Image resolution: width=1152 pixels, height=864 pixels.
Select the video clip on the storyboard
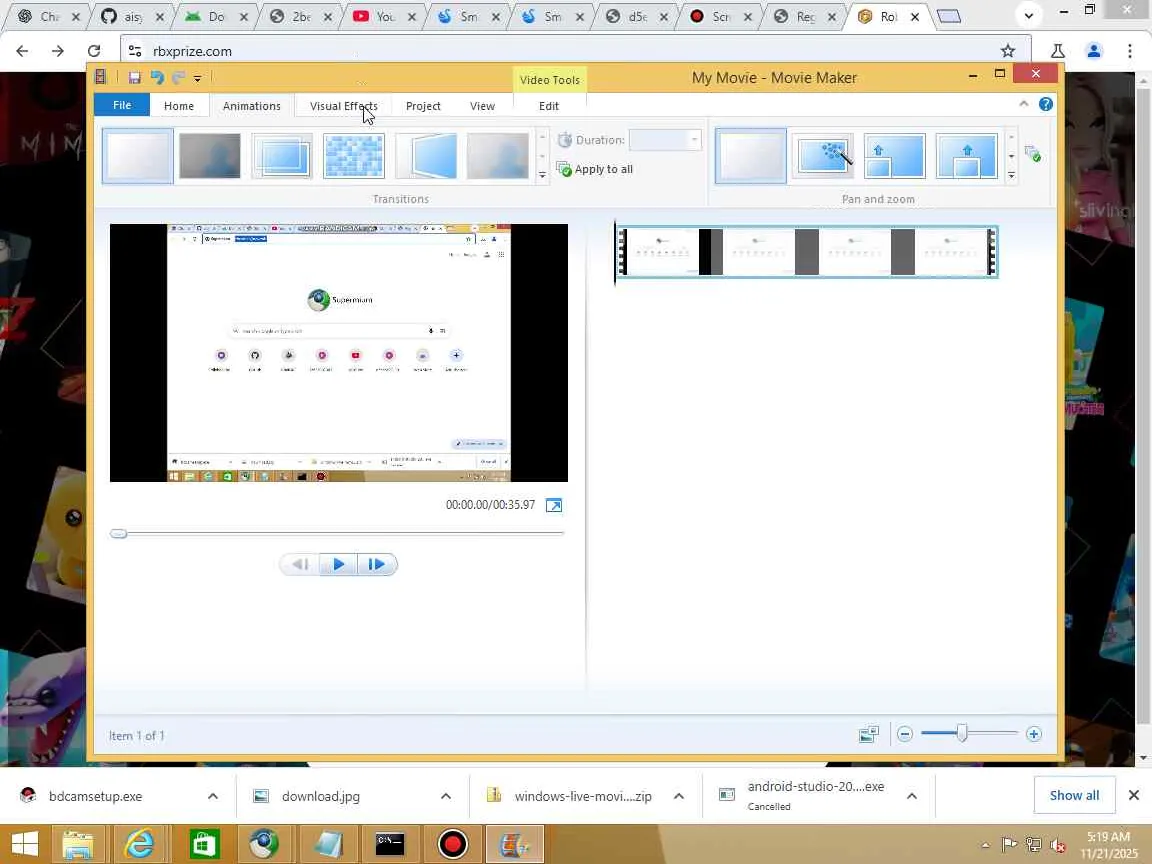point(806,252)
